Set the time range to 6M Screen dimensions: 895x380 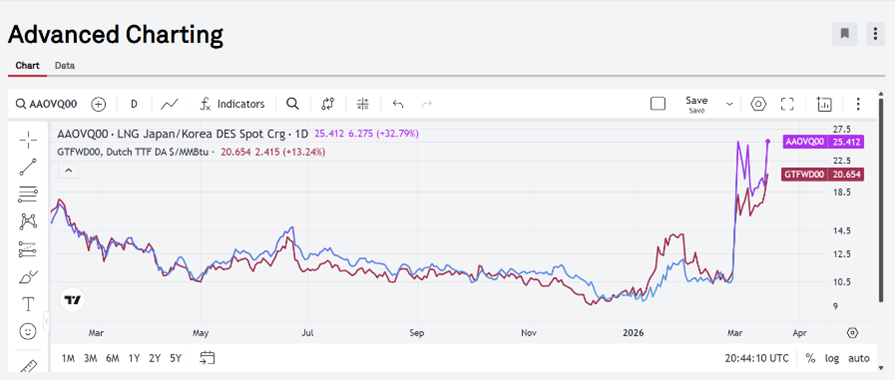pyautogui.click(x=112, y=358)
